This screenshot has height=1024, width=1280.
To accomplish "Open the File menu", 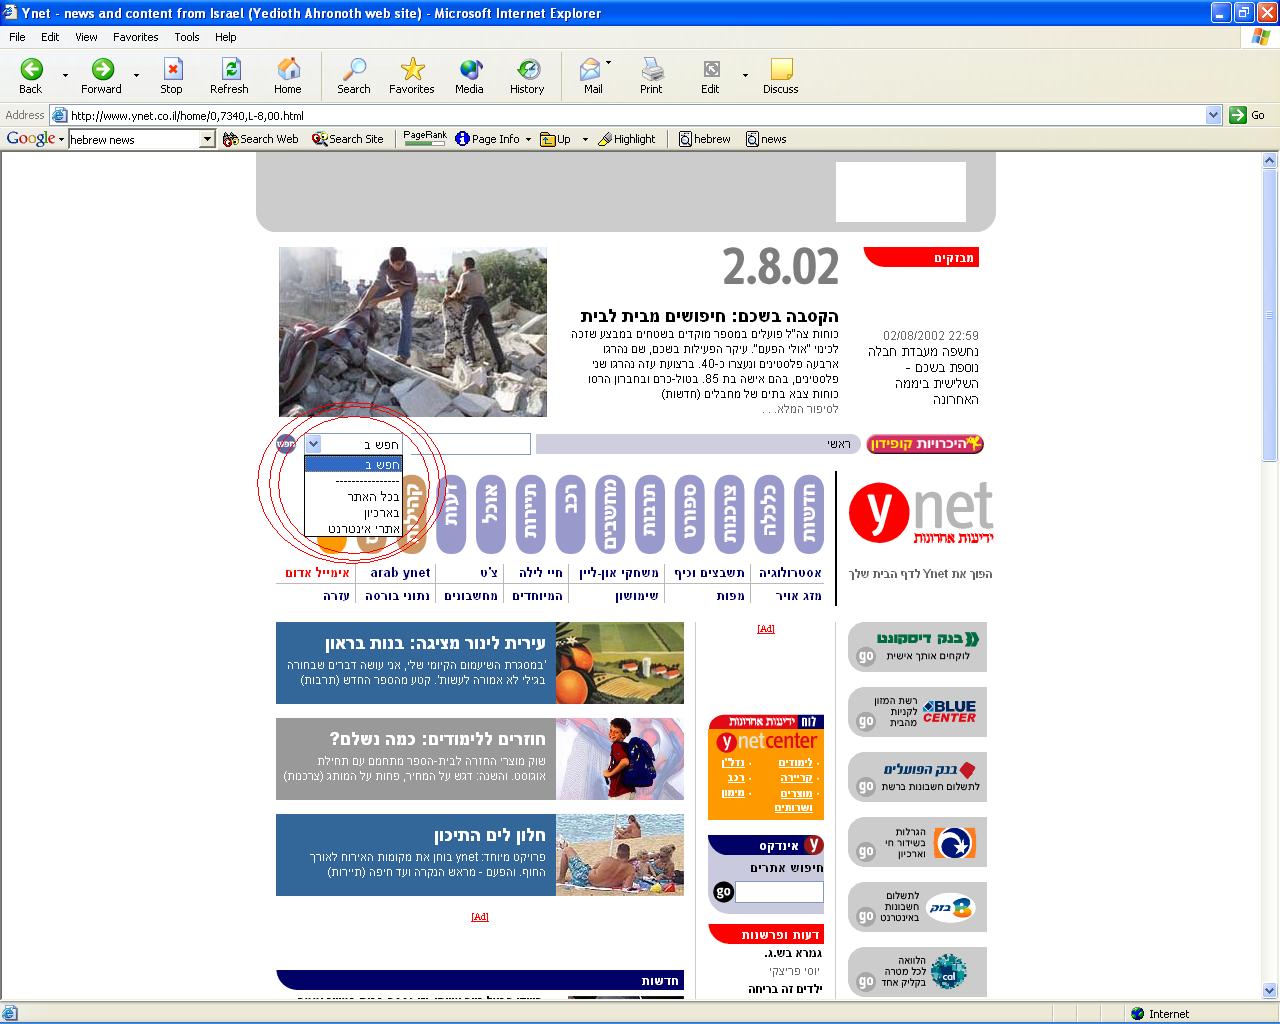I will coord(17,37).
